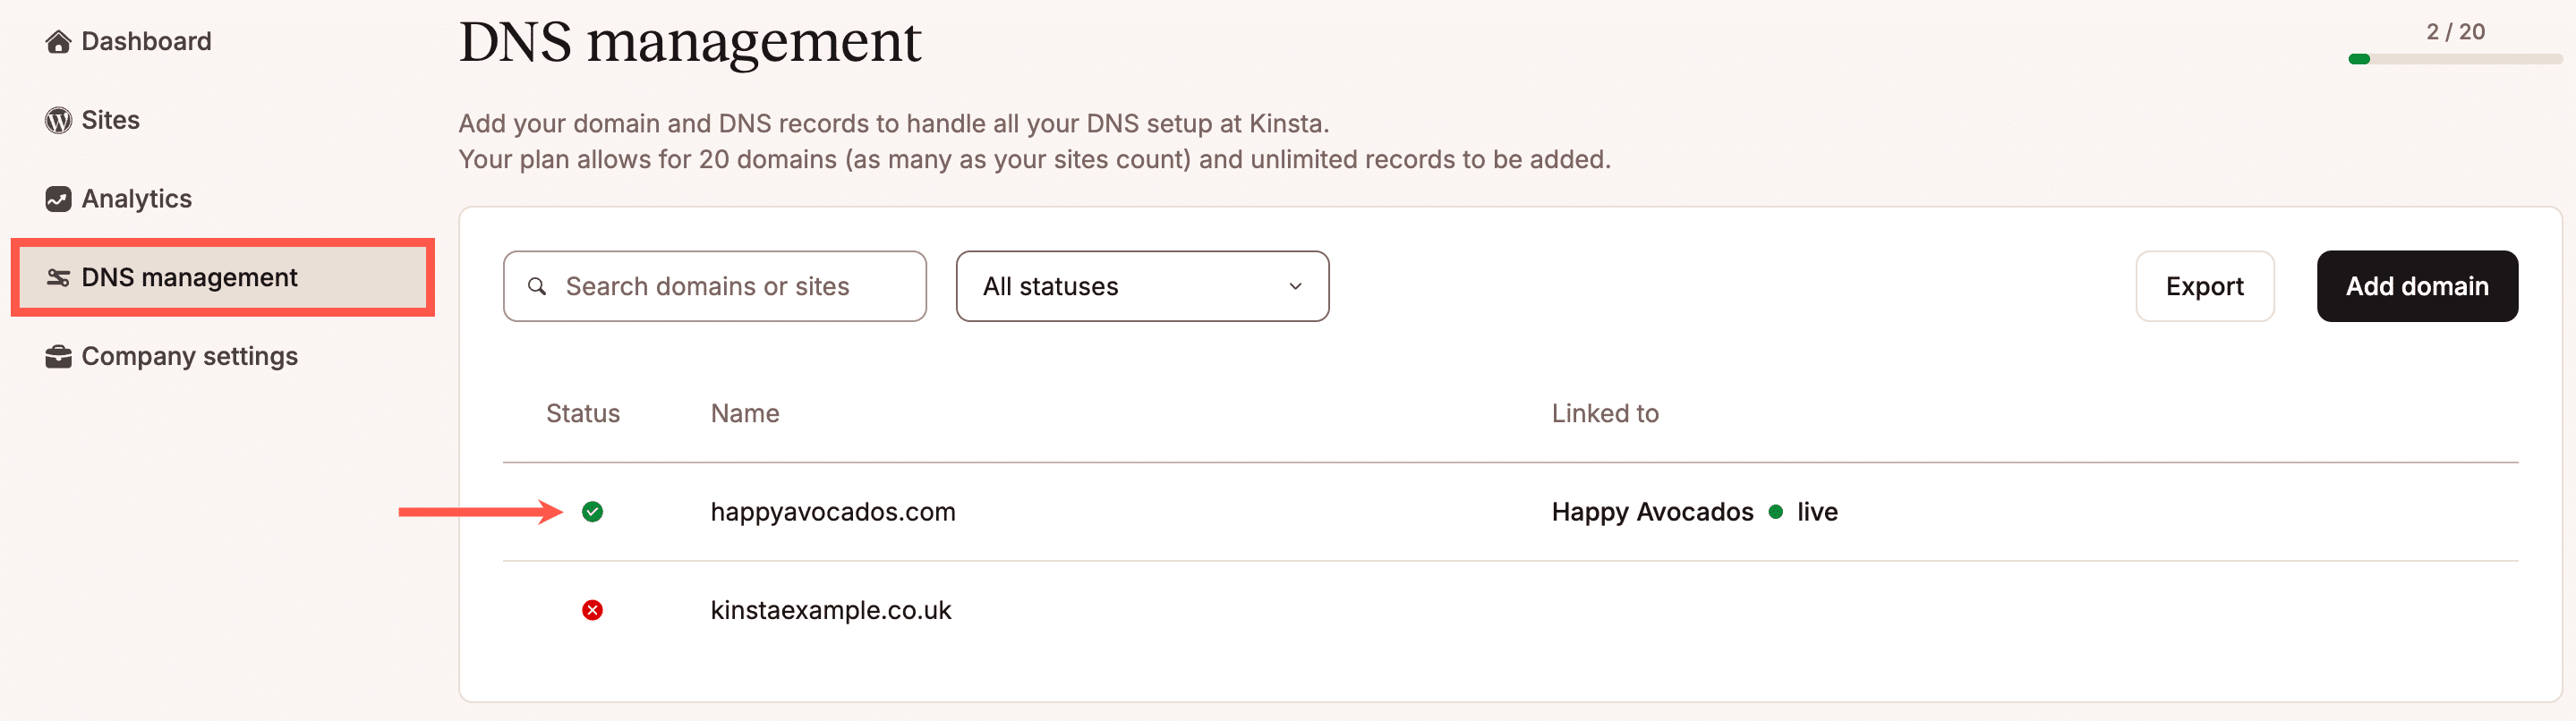Click the Dashboard home icon
Viewport: 2576px width, 721px height.
(58, 41)
